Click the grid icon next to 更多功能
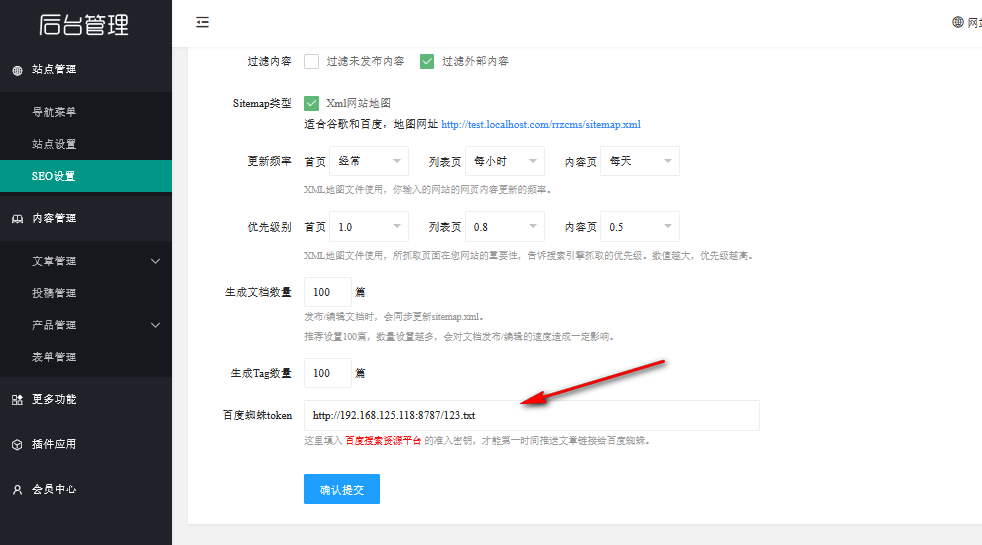This screenshot has height=545, width=982. [x=18, y=400]
